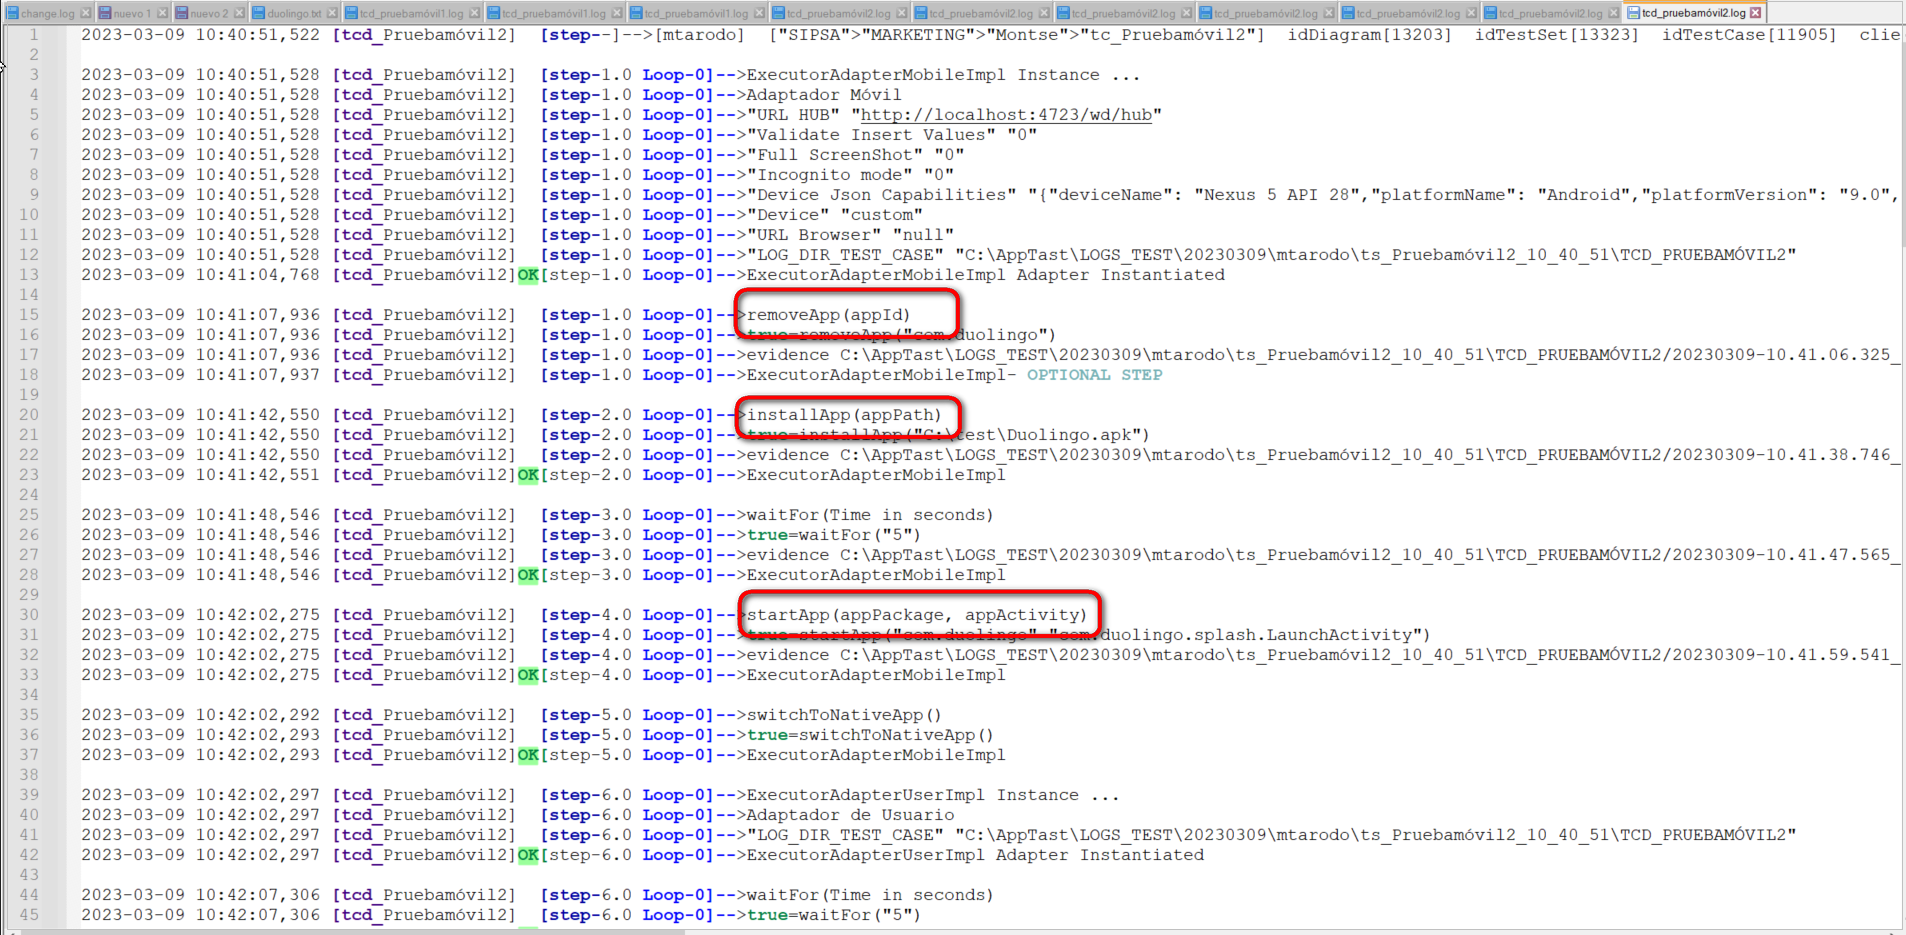Click the file icon on nuevo 1 tab
1906x935 pixels.
click(x=104, y=13)
